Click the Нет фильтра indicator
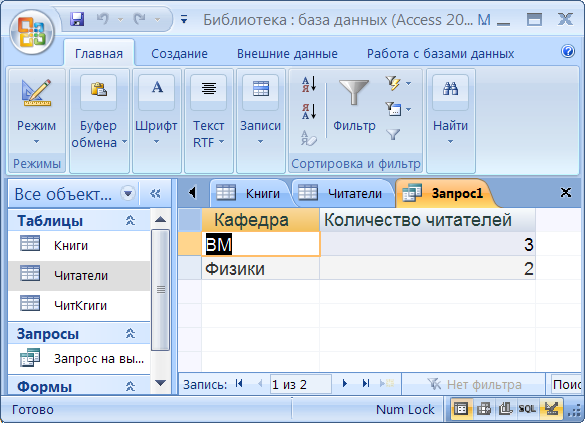This screenshot has width=585, height=423. (x=474, y=384)
